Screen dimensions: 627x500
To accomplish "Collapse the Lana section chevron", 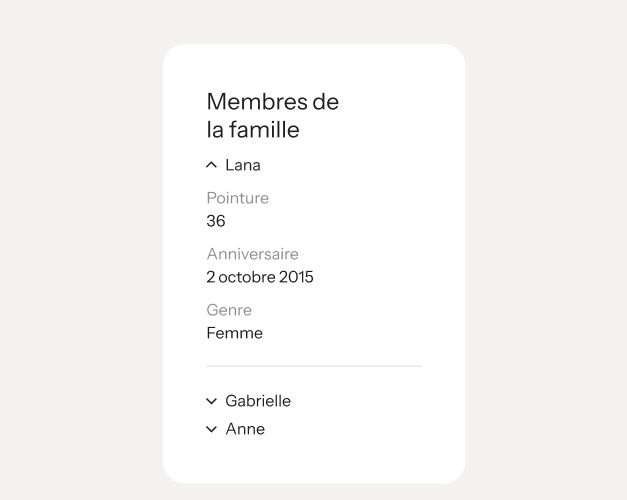I will [x=211, y=165].
